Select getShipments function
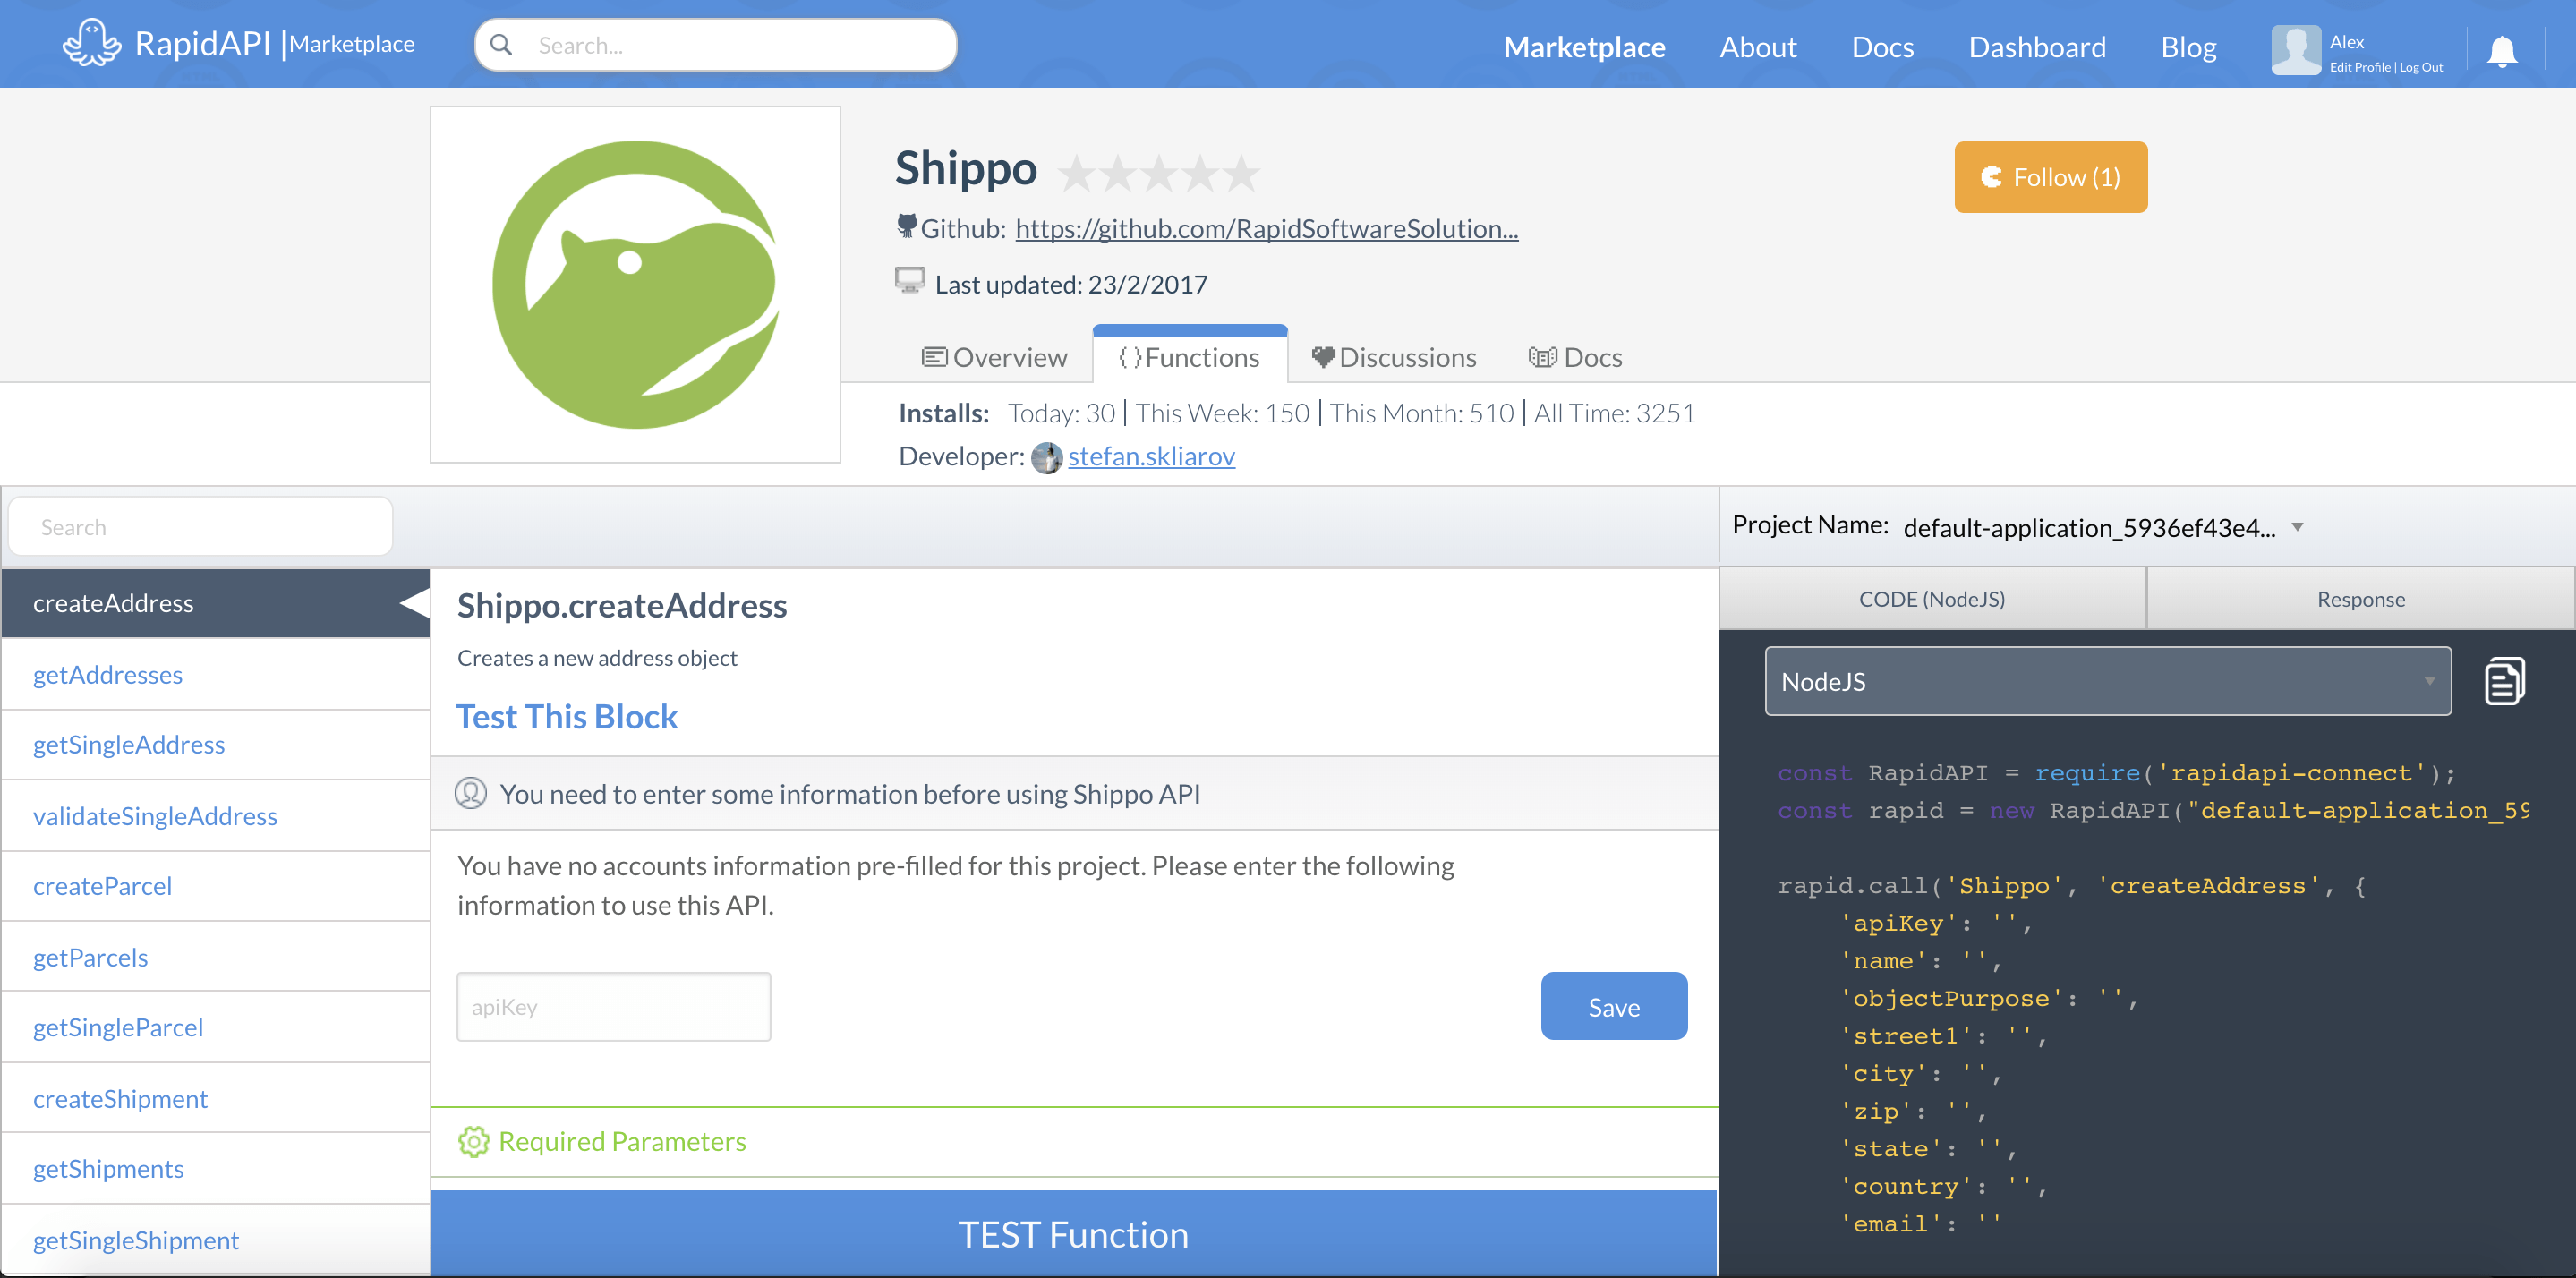The height and width of the screenshot is (1278, 2576). pos(215,1168)
